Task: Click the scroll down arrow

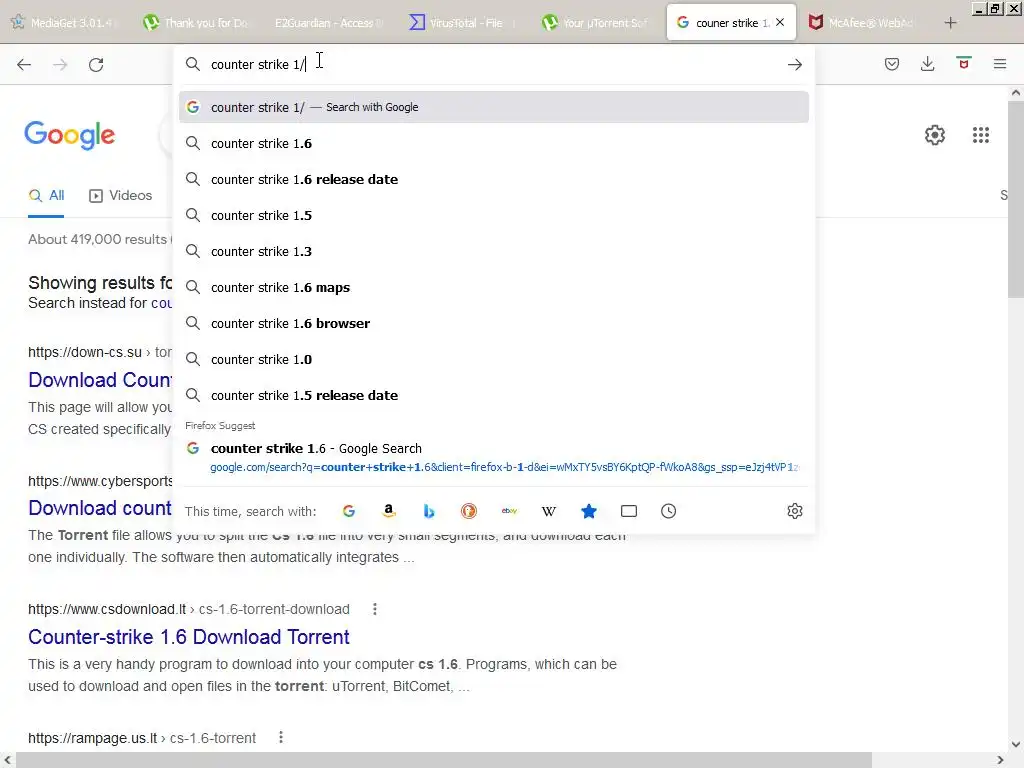Action: click(x=1016, y=744)
